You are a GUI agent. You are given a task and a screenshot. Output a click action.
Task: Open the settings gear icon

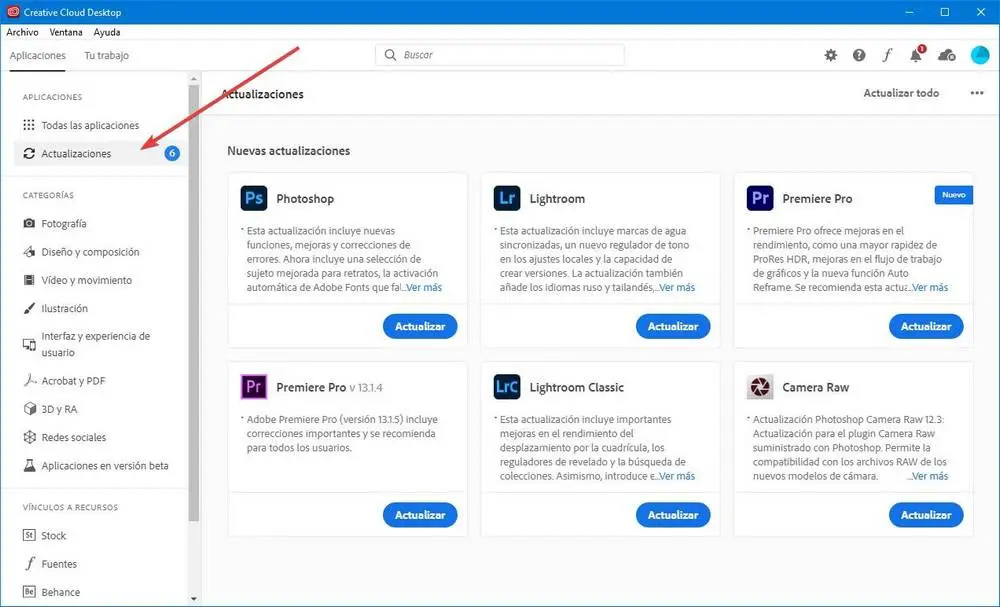830,55
